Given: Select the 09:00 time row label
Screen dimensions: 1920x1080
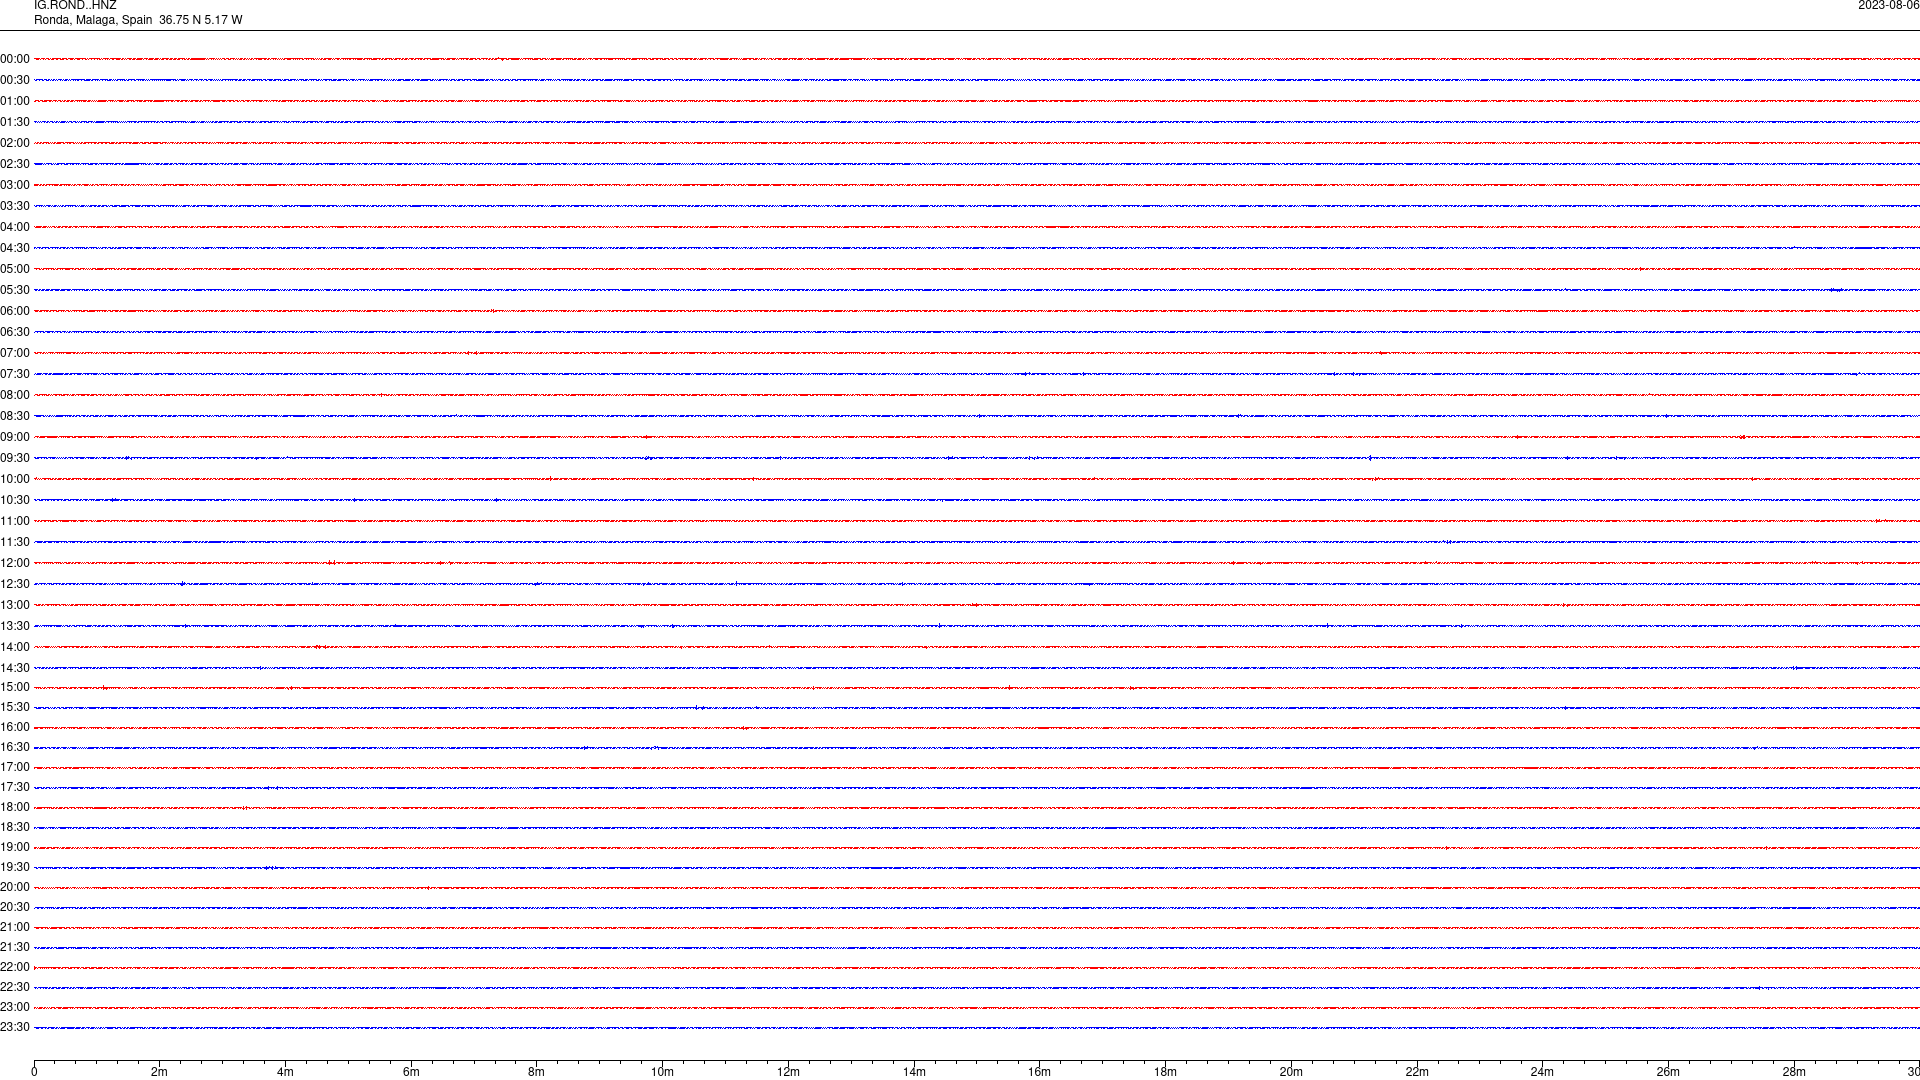Looking at the screenshot, I should [15, 437].
